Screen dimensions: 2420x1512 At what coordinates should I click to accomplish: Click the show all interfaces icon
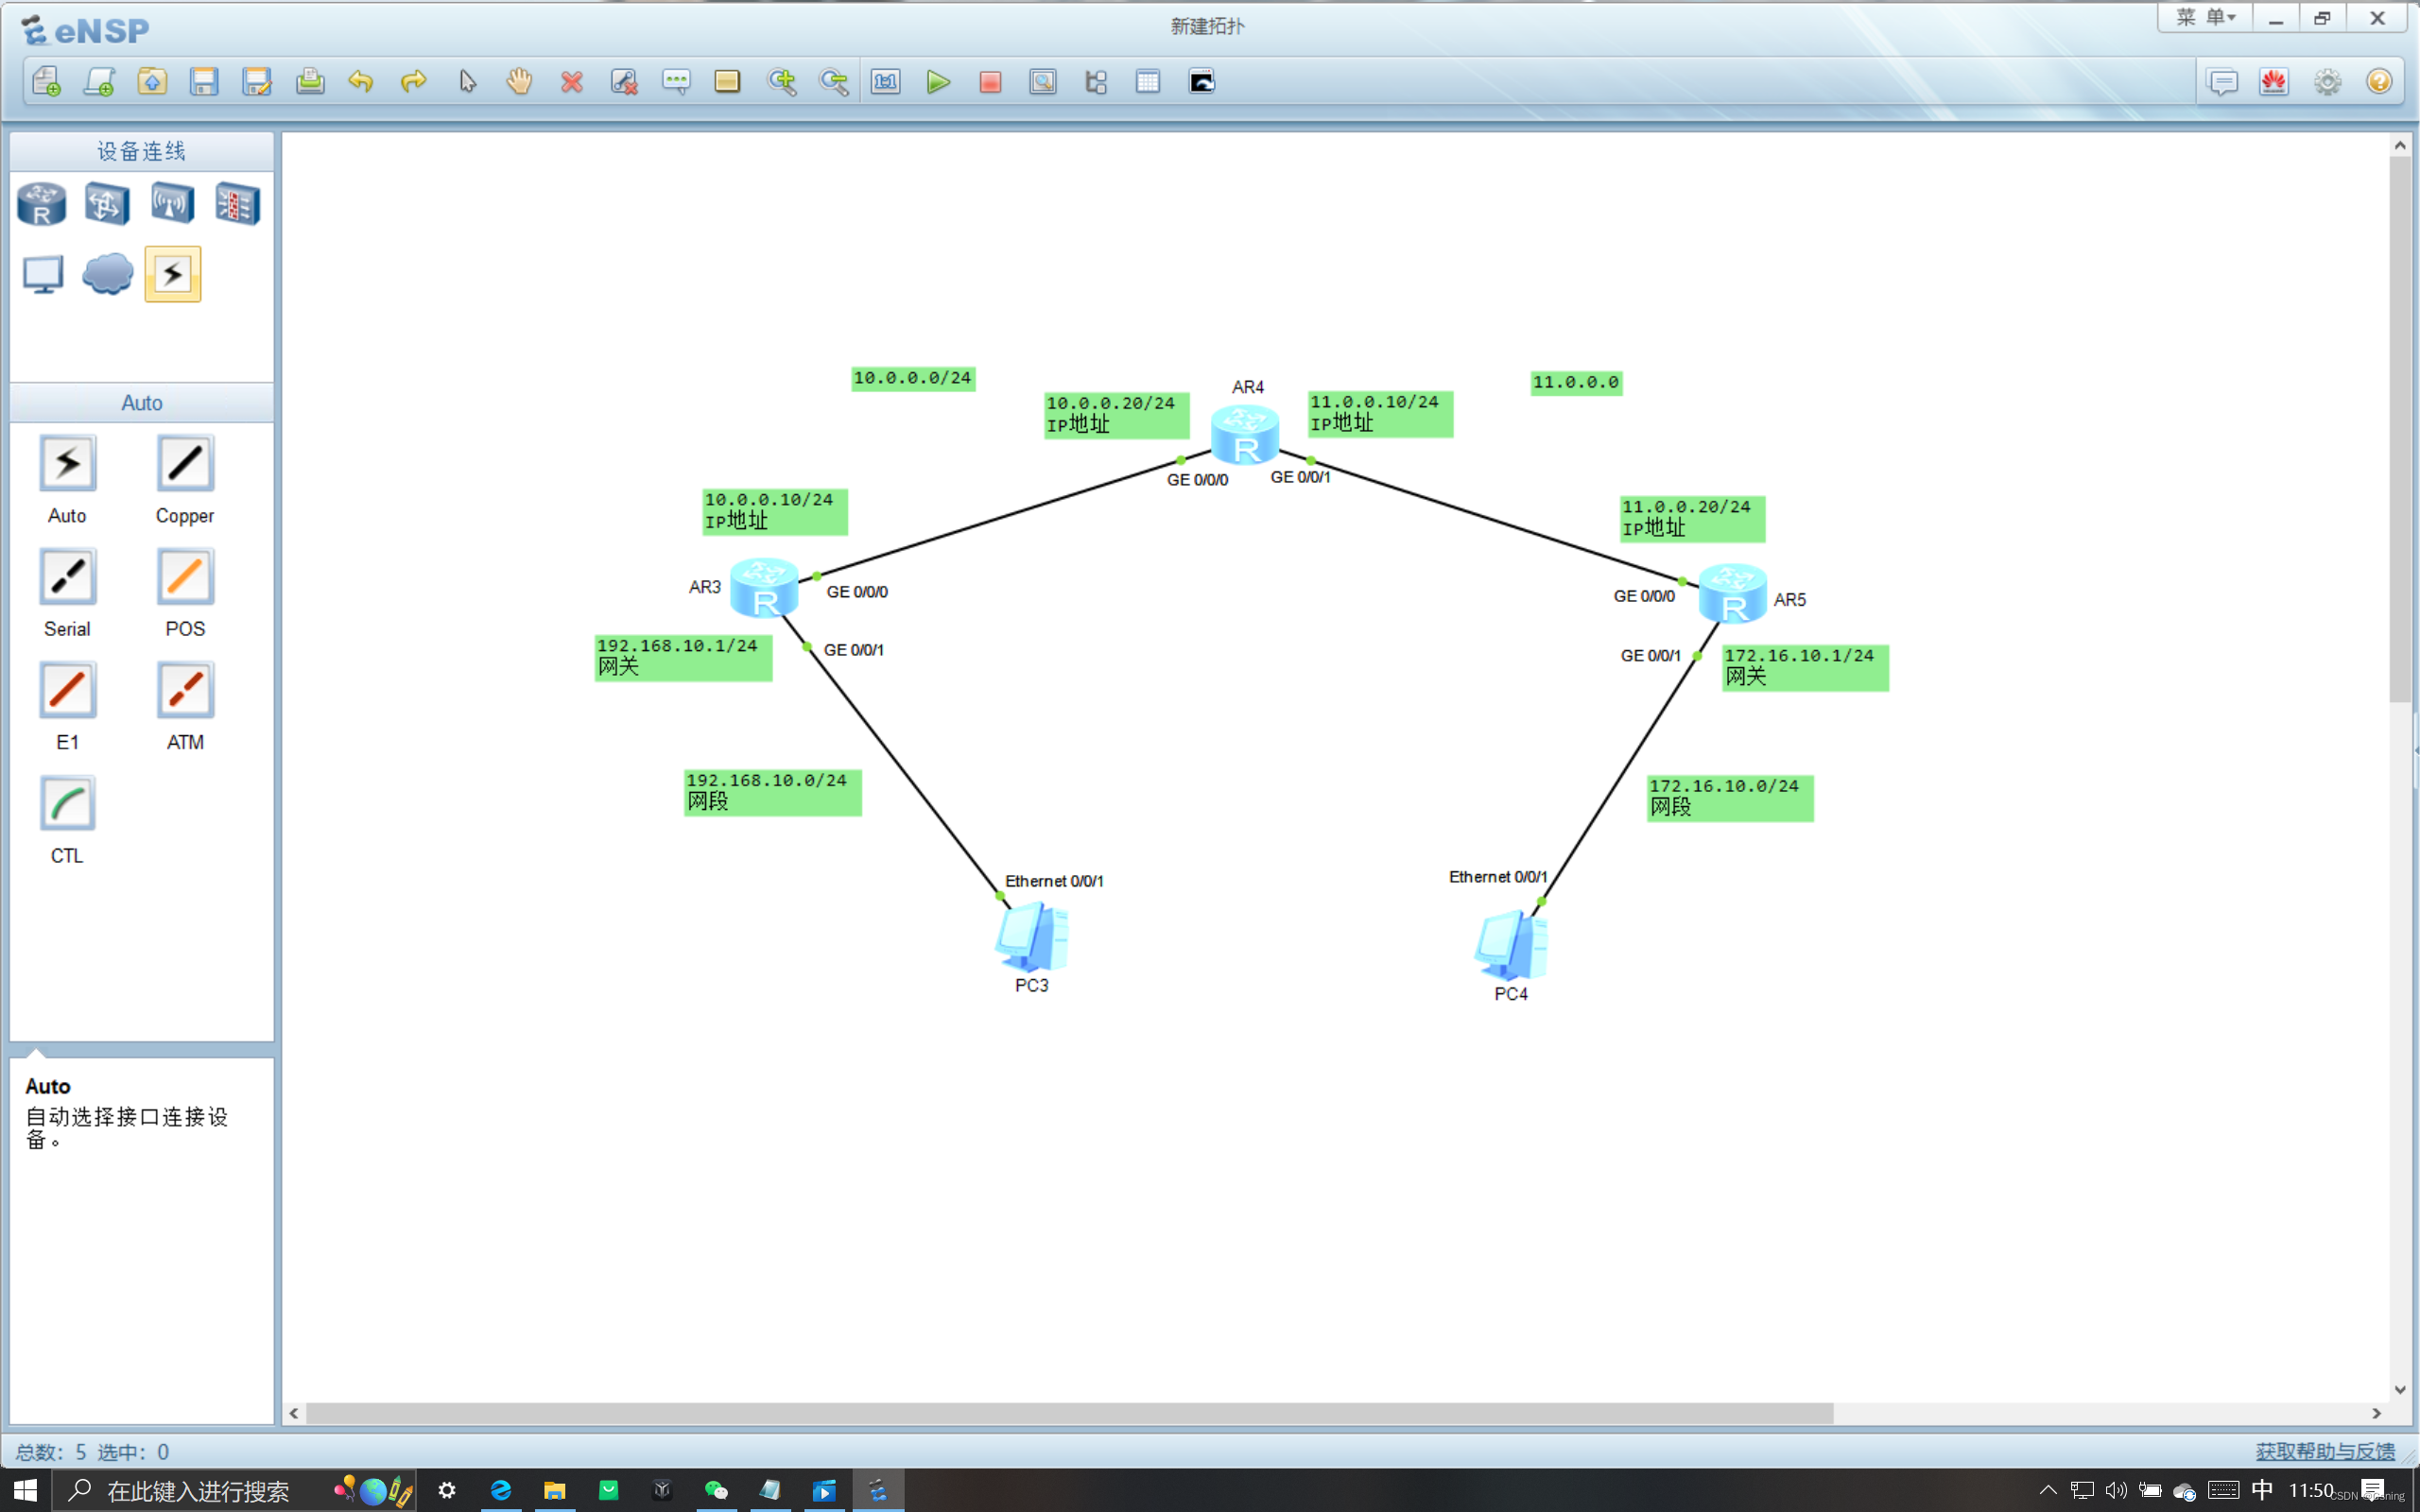click(x=1096, y=82)
